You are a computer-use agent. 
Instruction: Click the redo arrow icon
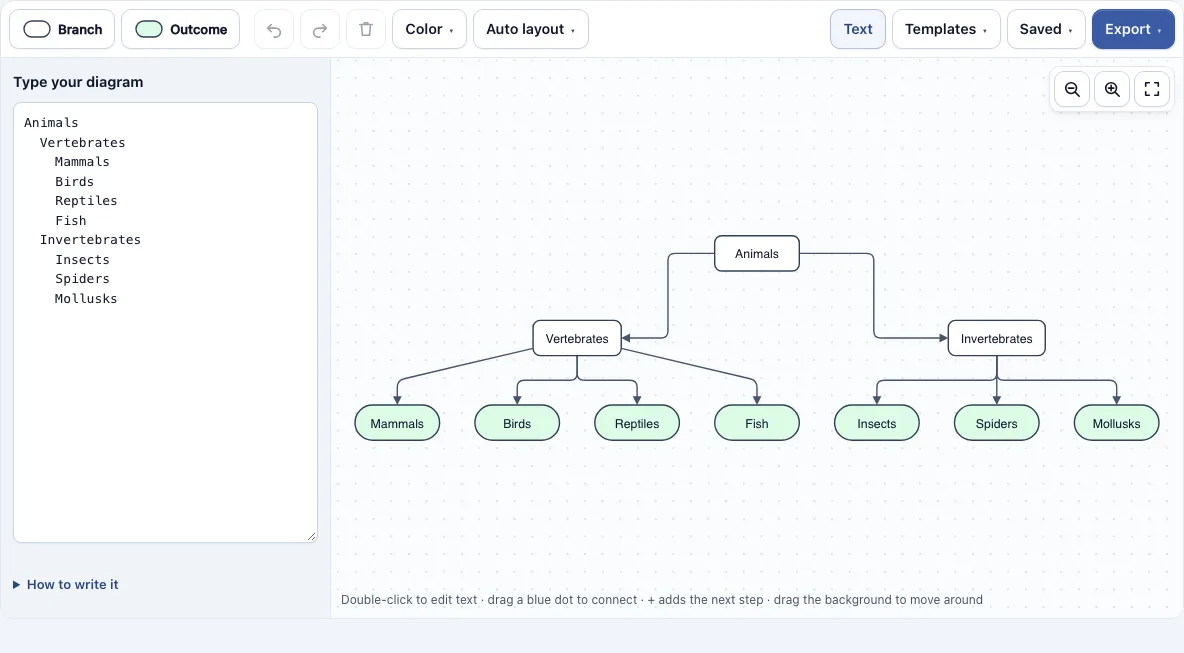(320, 29)
